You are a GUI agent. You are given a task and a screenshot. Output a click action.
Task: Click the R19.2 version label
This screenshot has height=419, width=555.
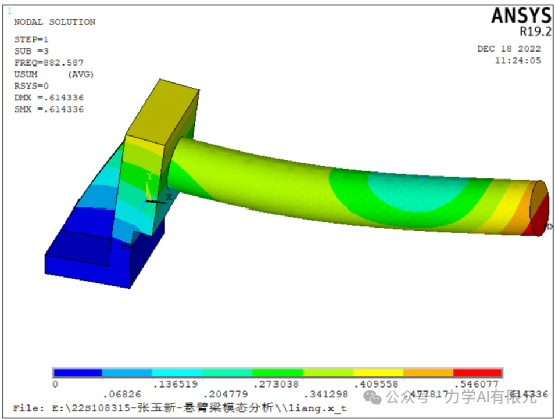point(536,31)
